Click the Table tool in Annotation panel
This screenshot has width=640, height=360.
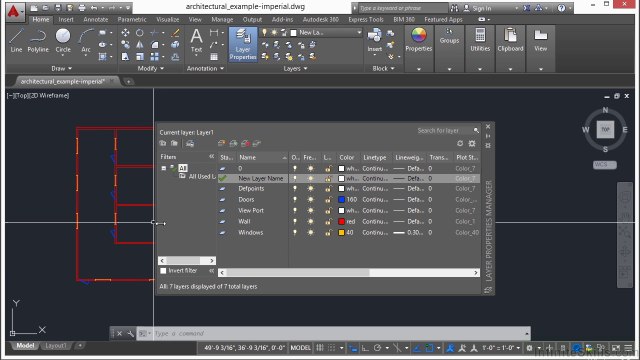[214, 57]
